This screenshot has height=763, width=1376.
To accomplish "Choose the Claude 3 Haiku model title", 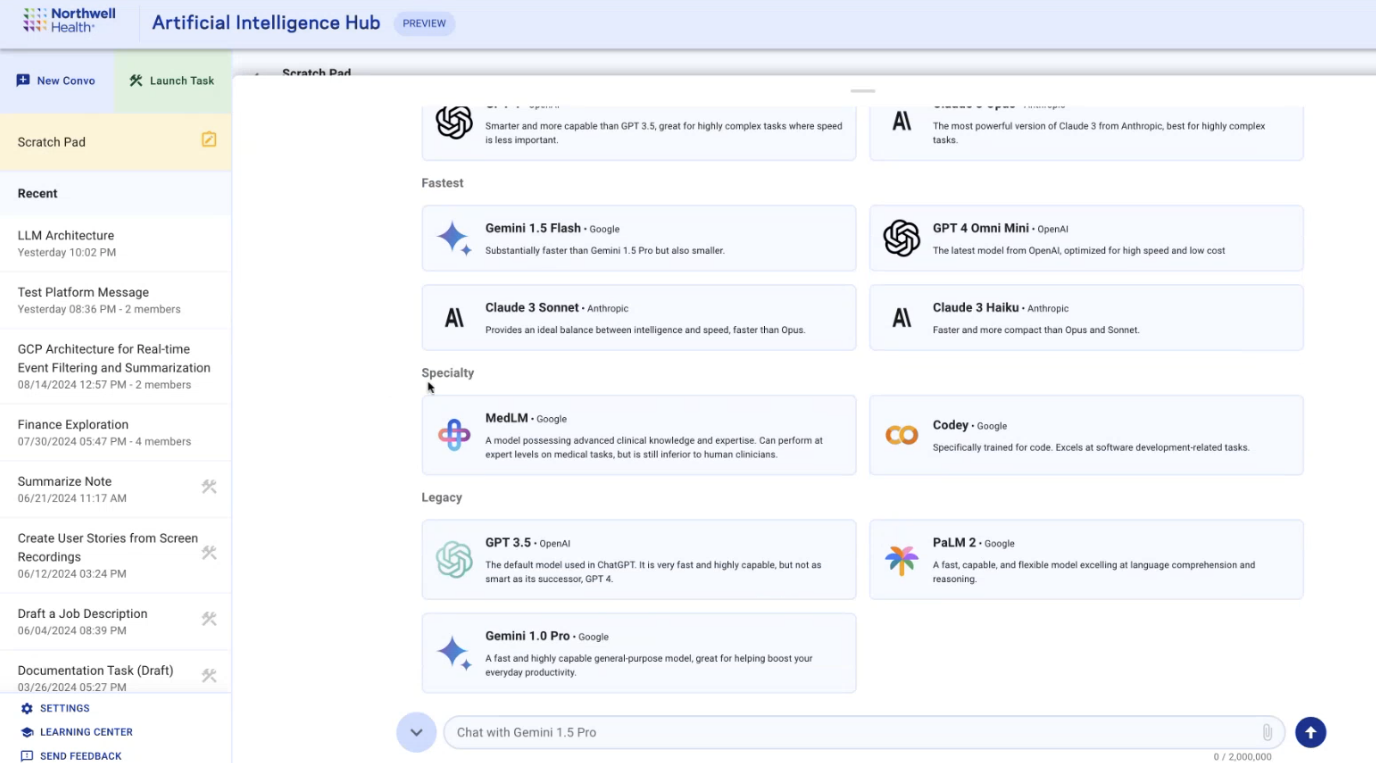I will (x=976, y=308).
